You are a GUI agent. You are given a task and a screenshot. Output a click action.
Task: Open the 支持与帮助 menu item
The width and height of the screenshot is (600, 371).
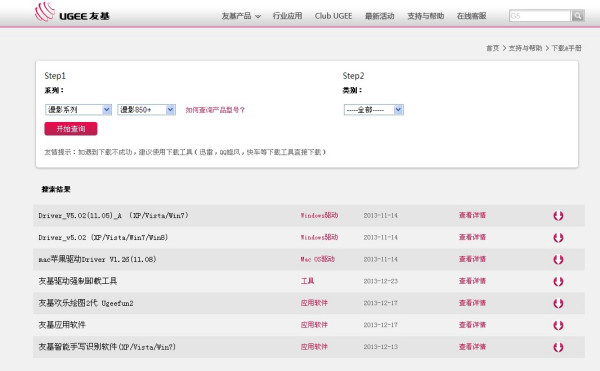(426, 16)
